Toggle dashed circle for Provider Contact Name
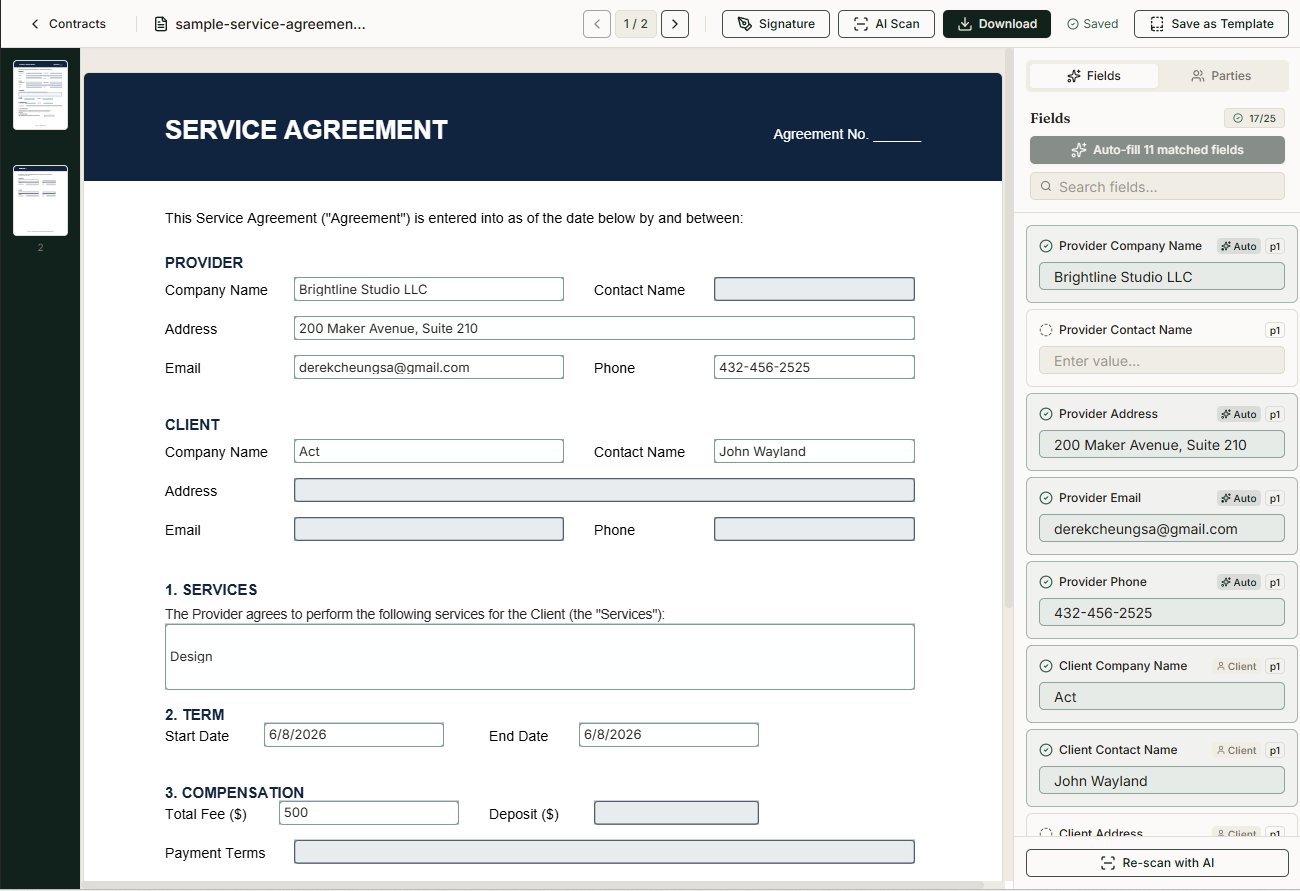This screenshot has height=891, width=1300. [x=1046, y=330]
